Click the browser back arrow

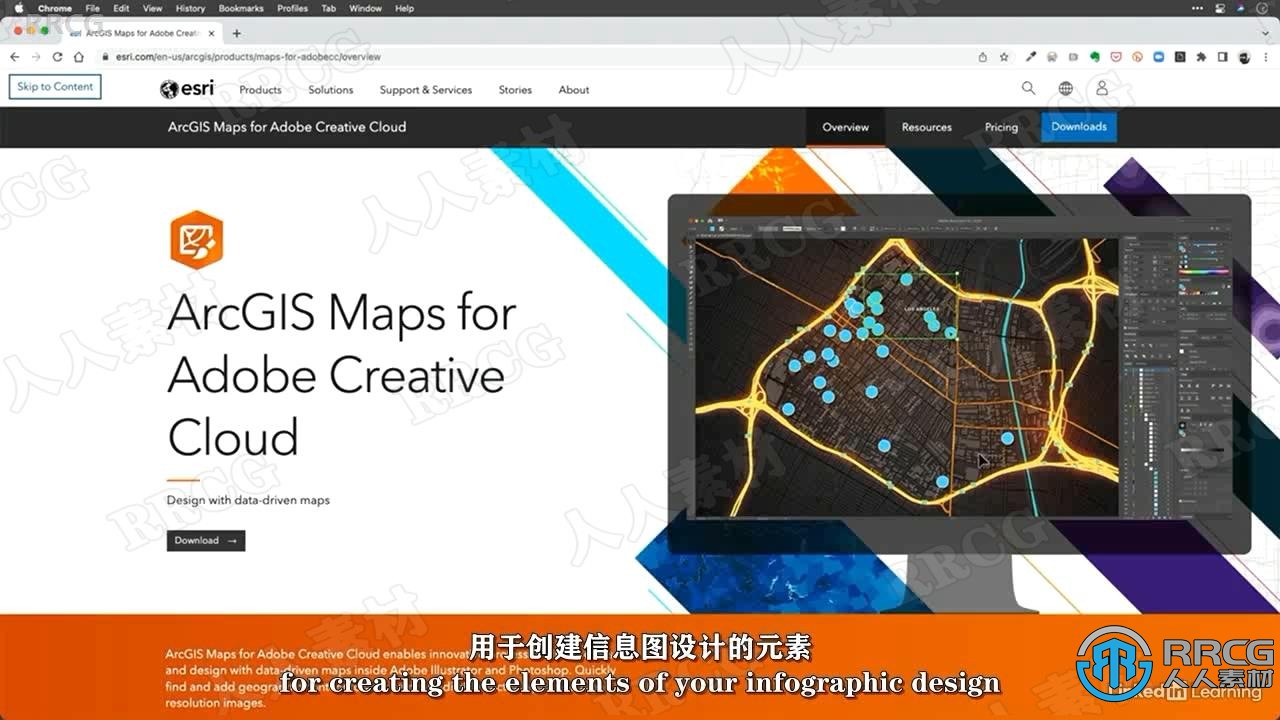coord(13,57)
